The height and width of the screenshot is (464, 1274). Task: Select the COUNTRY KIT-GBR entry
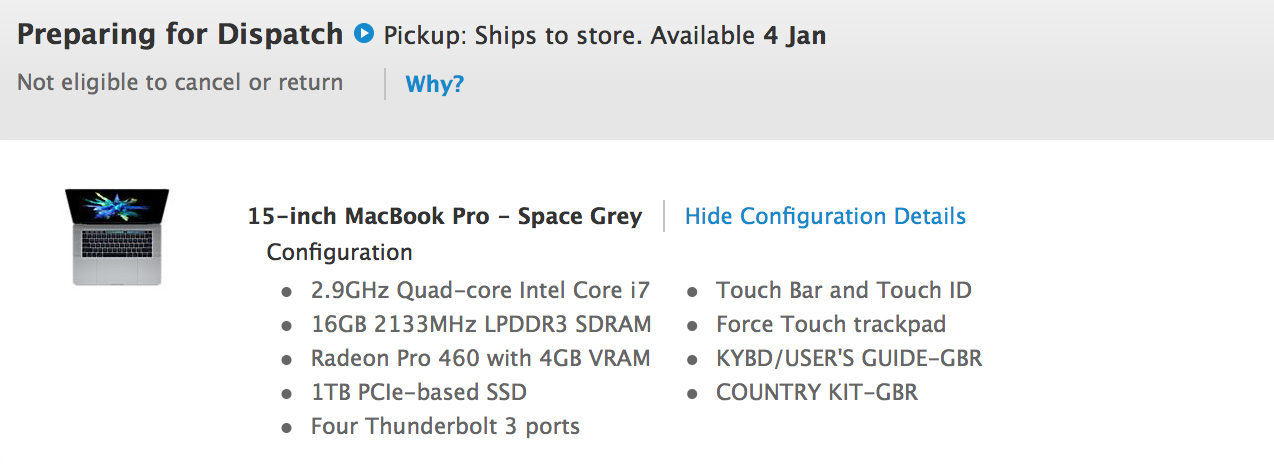[x=817, y=392]
